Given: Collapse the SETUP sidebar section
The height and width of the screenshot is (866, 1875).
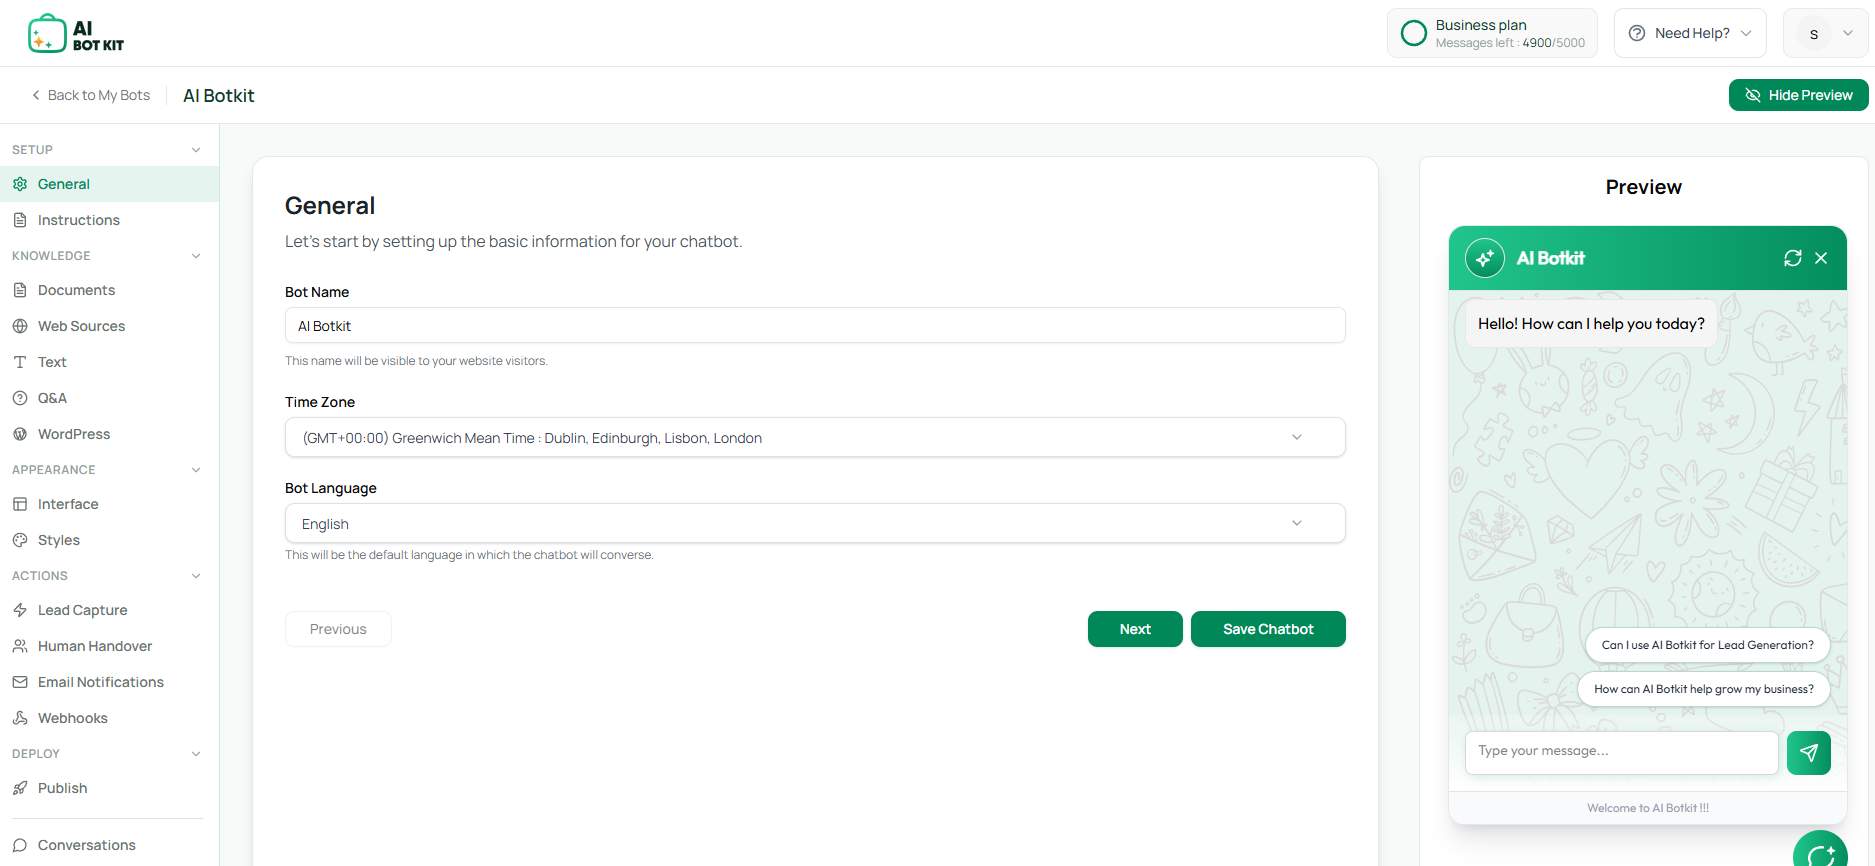Looking at the screenshot, I should click(x=196, y=150).
